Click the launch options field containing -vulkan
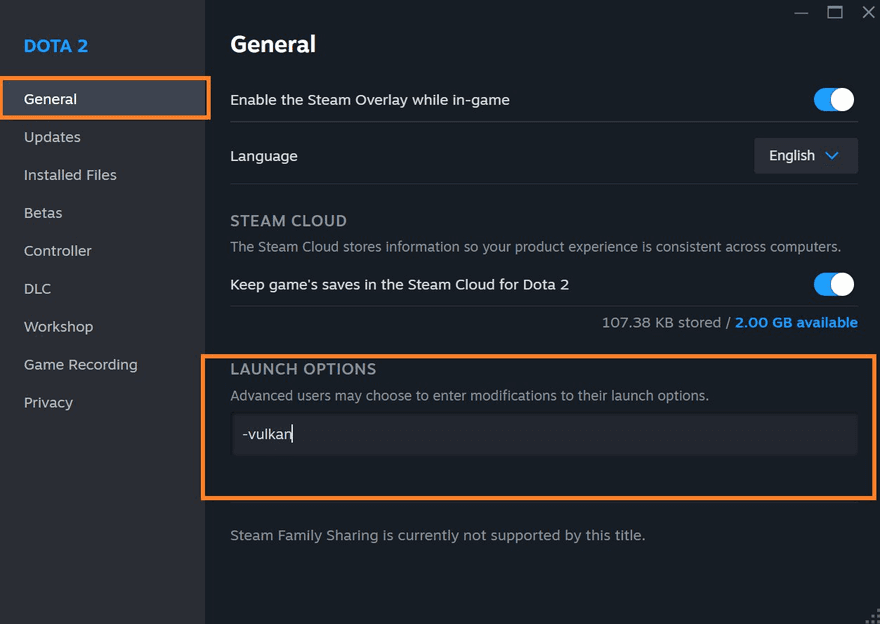 [544, 435]
